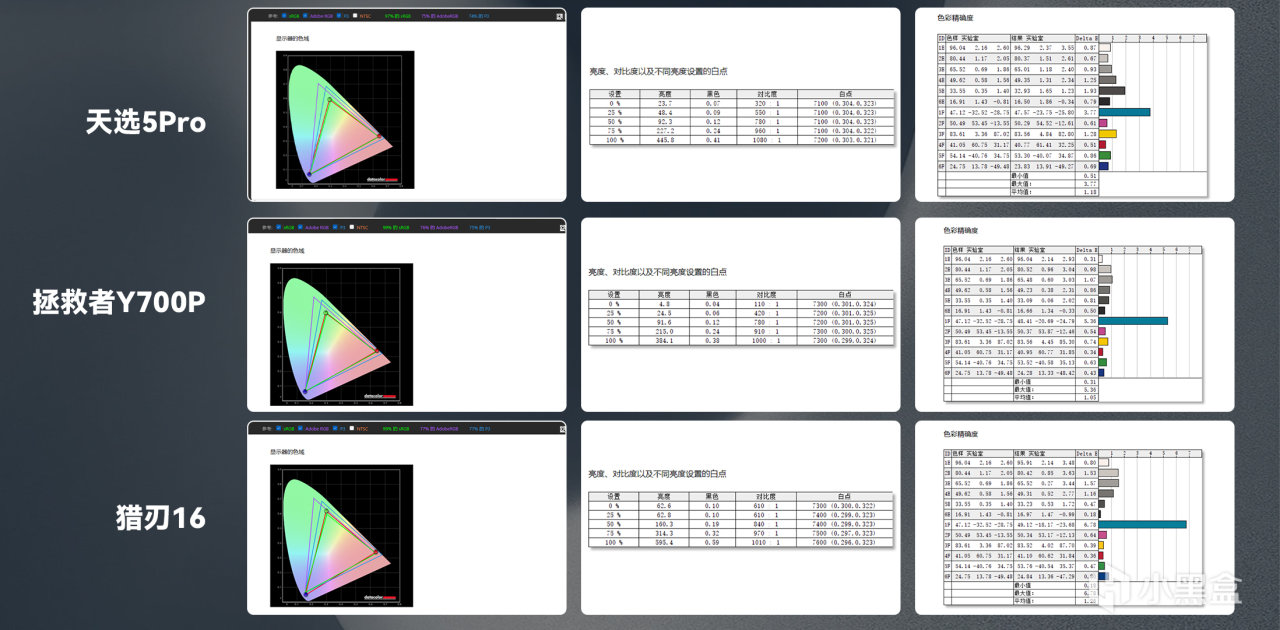Click the 4.8 brightness cell for 拯救者Y700P
Image resolution: width=1280 pixels, height=630 pixels.
[x=663, y=304]
